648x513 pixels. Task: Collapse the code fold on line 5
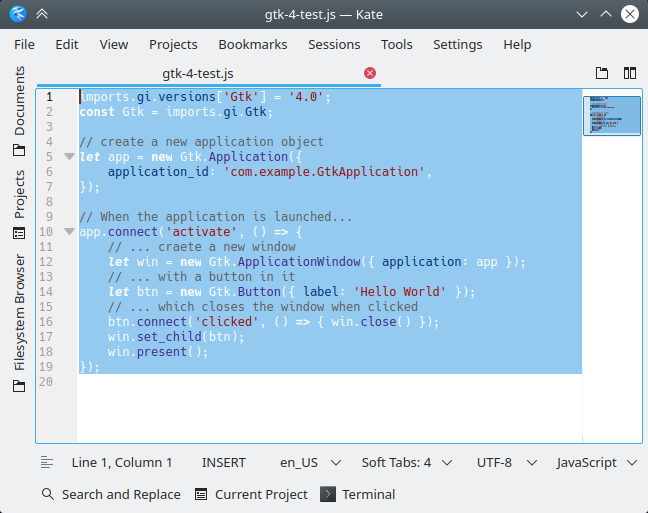point(69,157)
